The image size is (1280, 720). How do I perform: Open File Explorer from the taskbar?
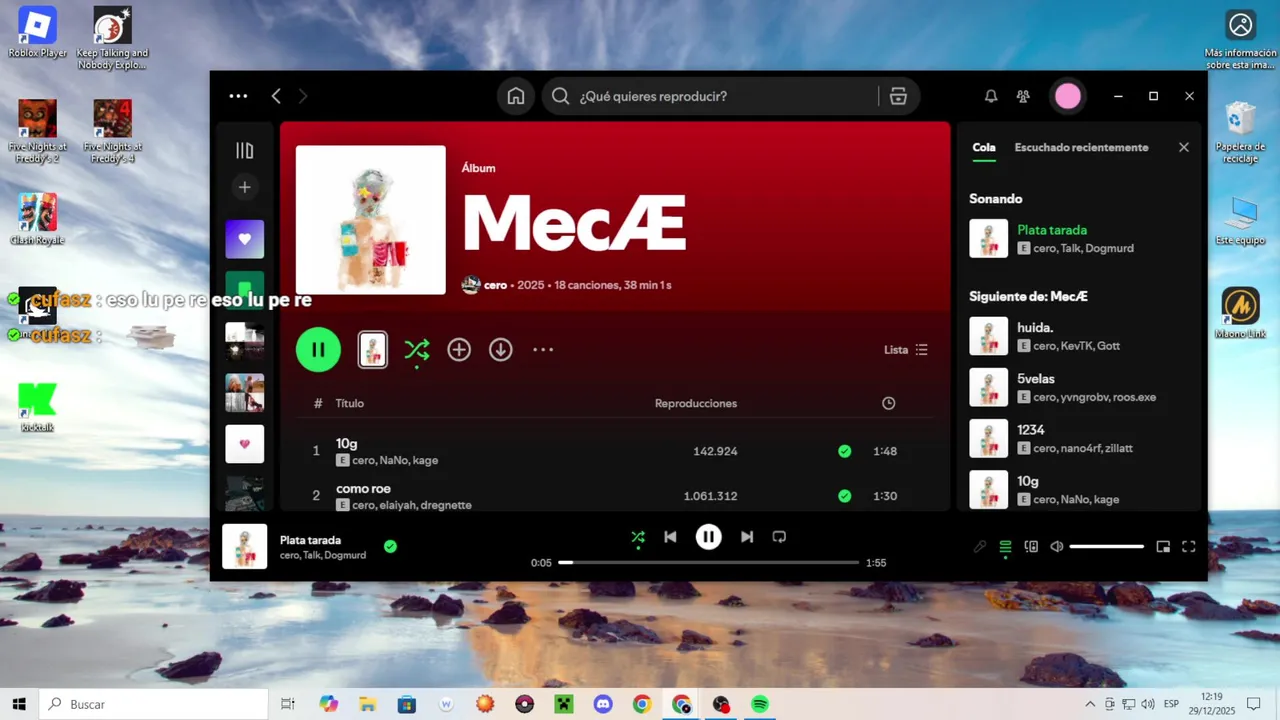coord(367,704)
